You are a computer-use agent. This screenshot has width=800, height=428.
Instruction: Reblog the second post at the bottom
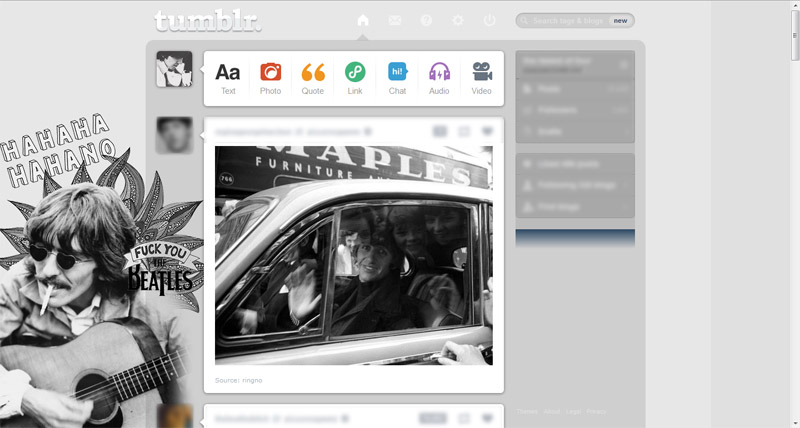pyautogui.click(x=464, y=419)
